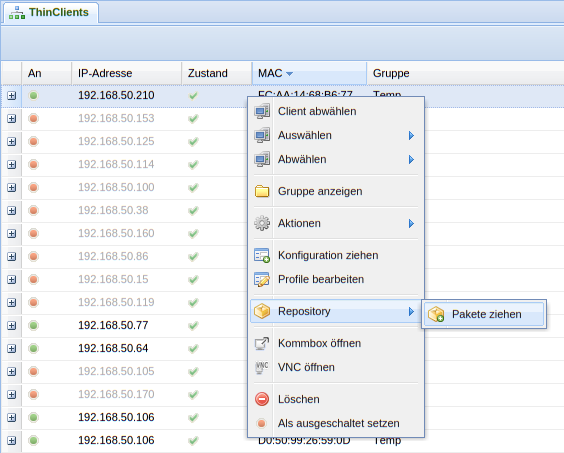Open the ThinClients tab
The width and height of the screenshot is (564, 453).
pyautogui.click(x=51, y=13)
